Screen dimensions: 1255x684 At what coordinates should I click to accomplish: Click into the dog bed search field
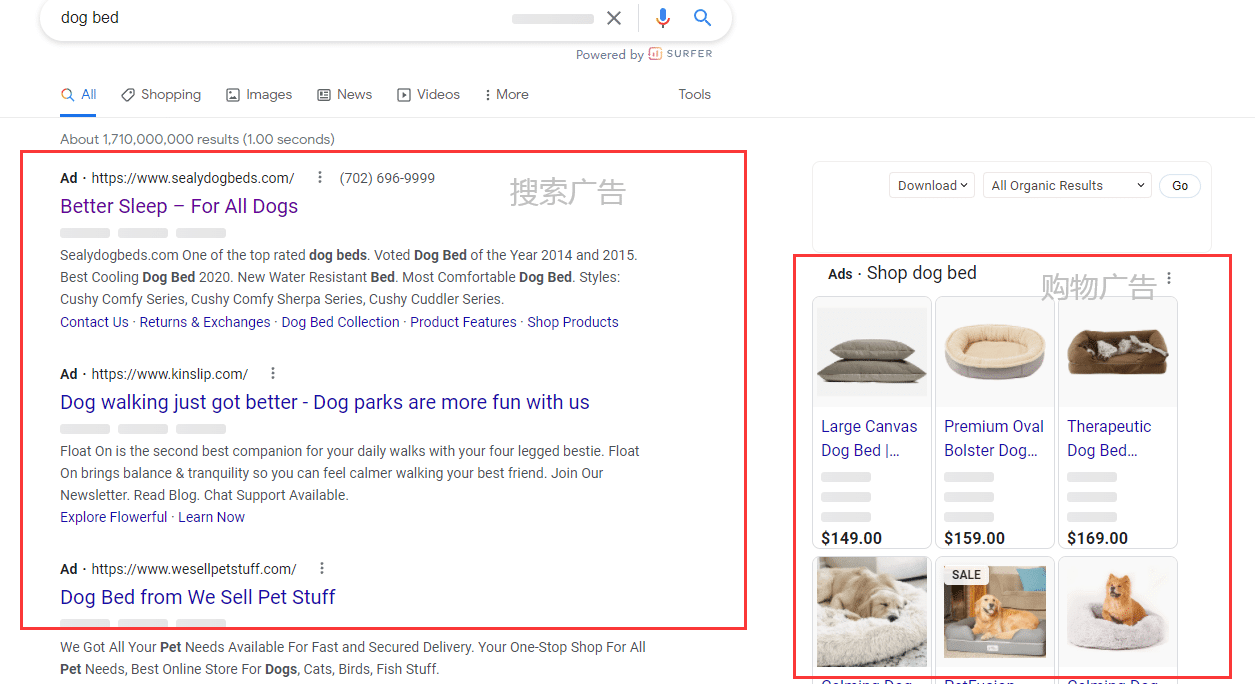click(x=280, y=18)
